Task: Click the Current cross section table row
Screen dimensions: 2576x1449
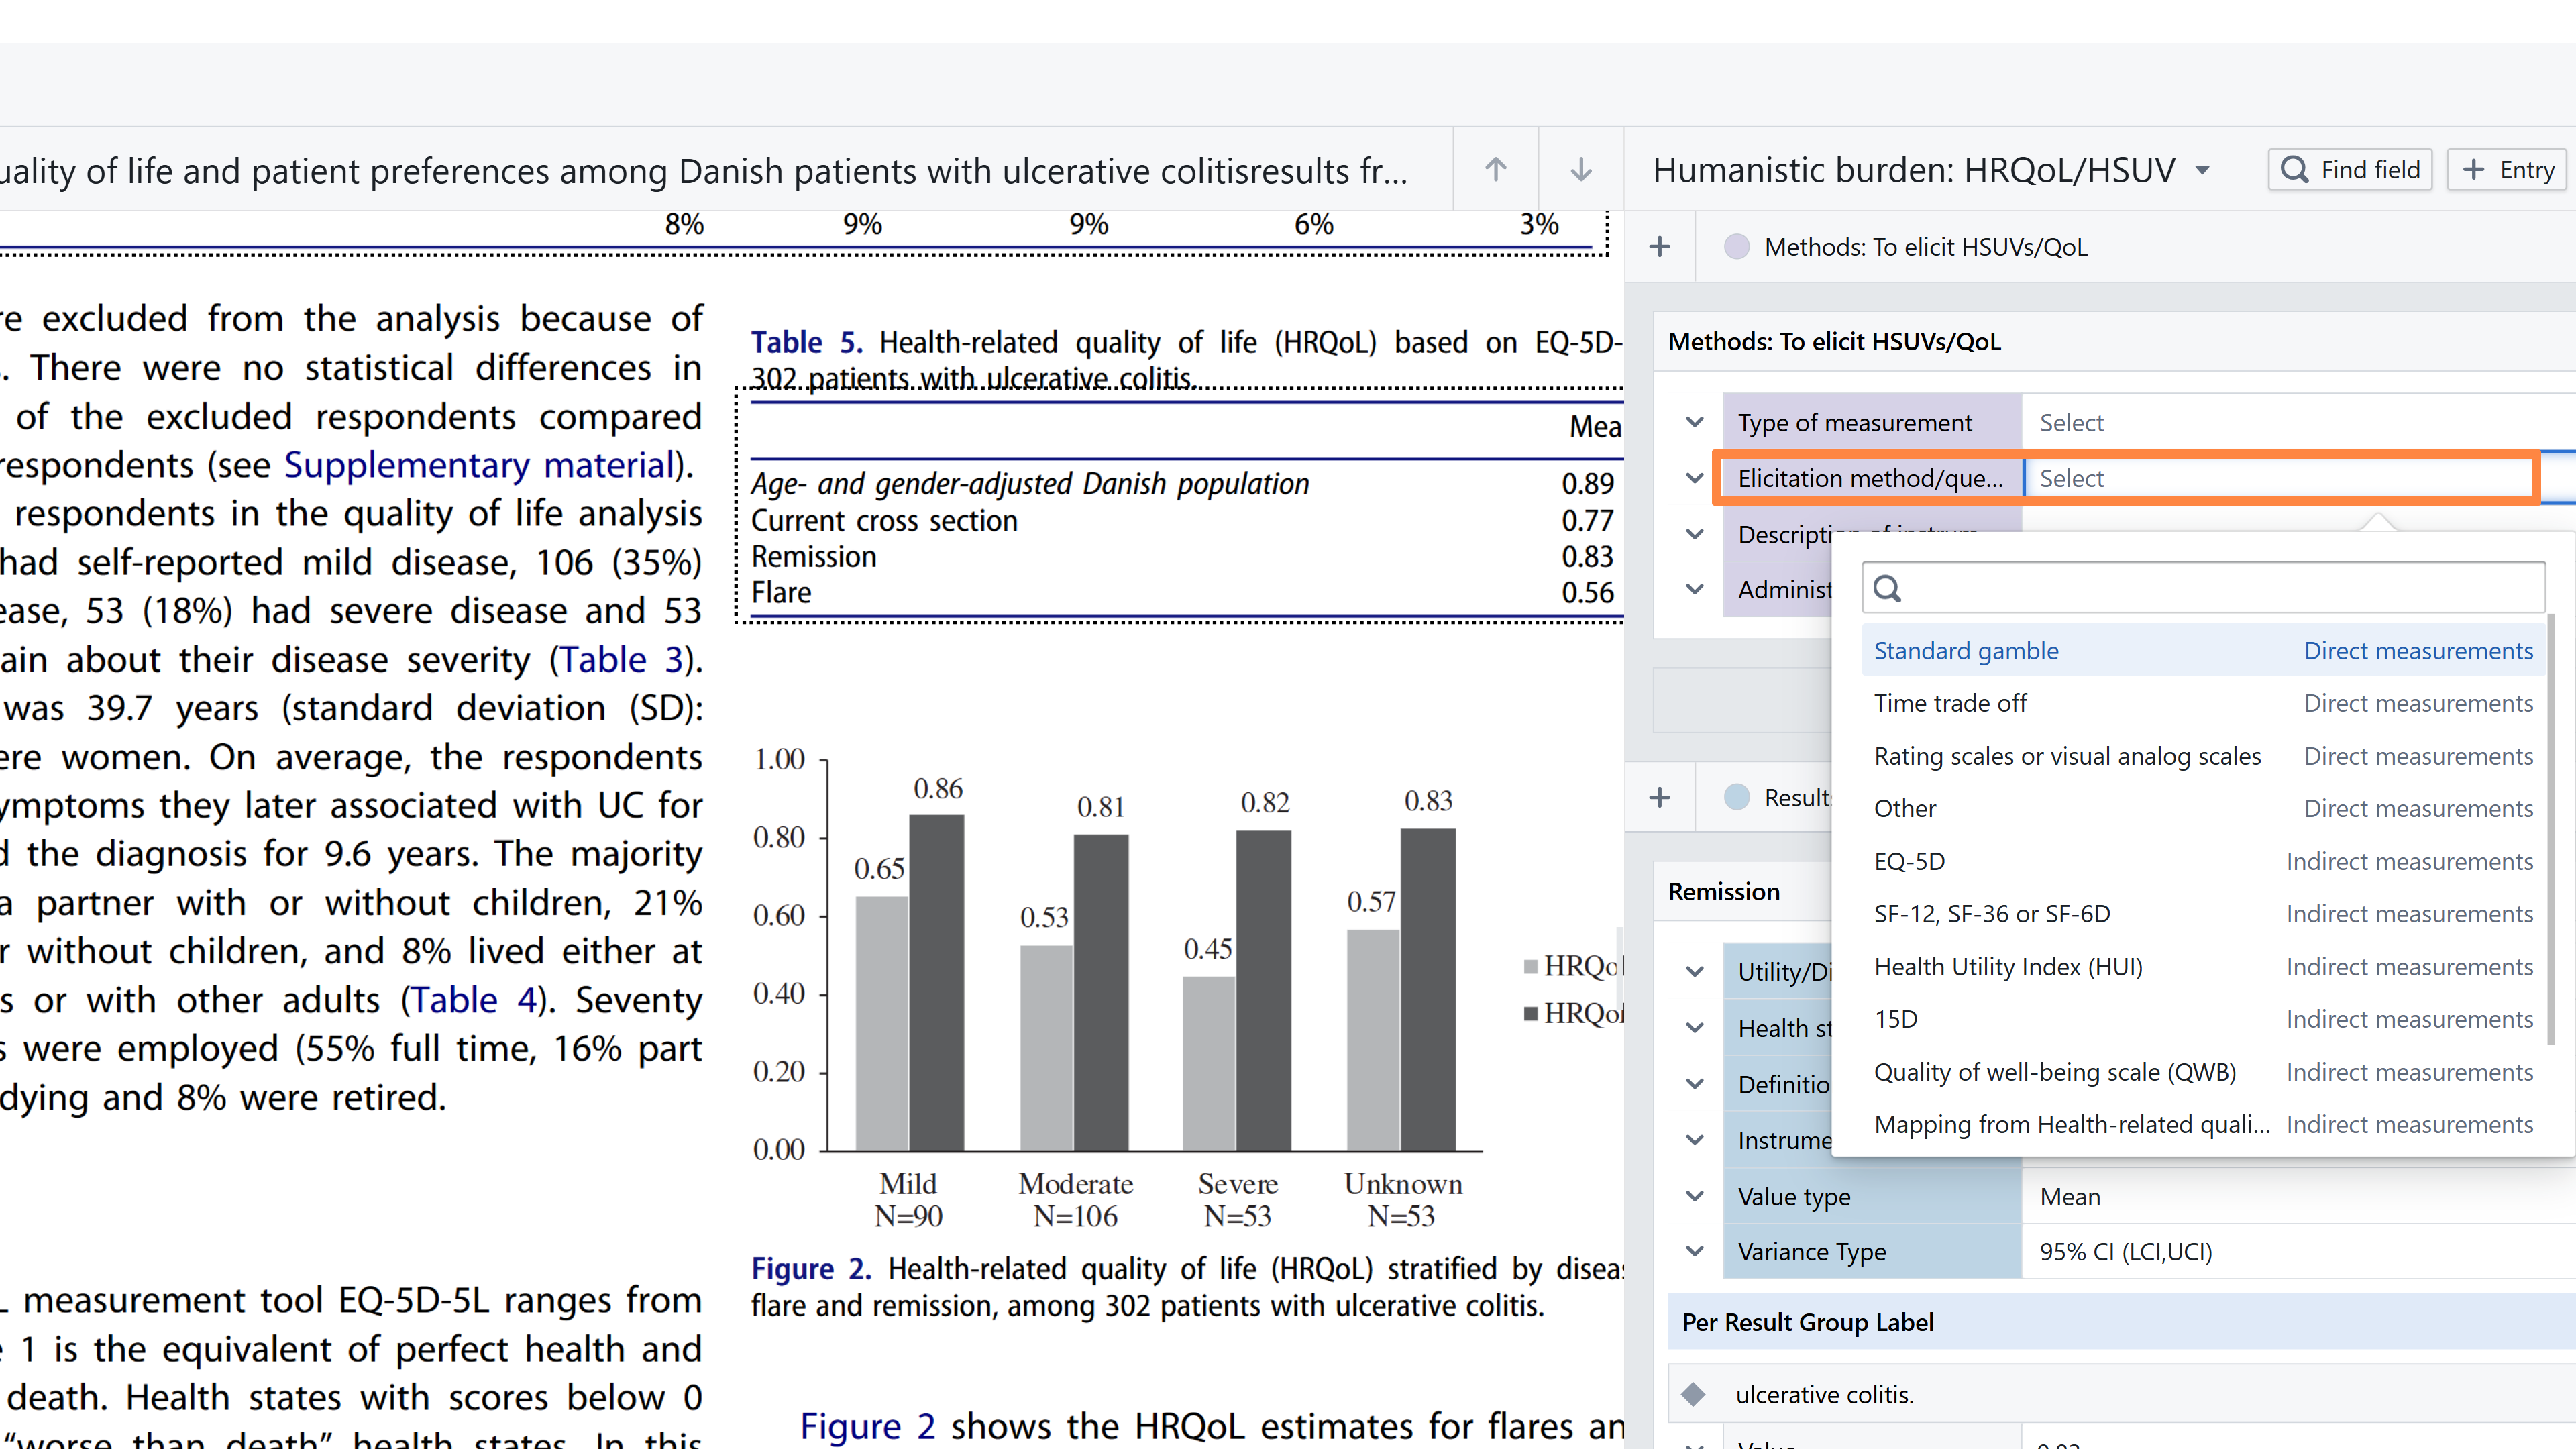Action: coord(1182,520)
